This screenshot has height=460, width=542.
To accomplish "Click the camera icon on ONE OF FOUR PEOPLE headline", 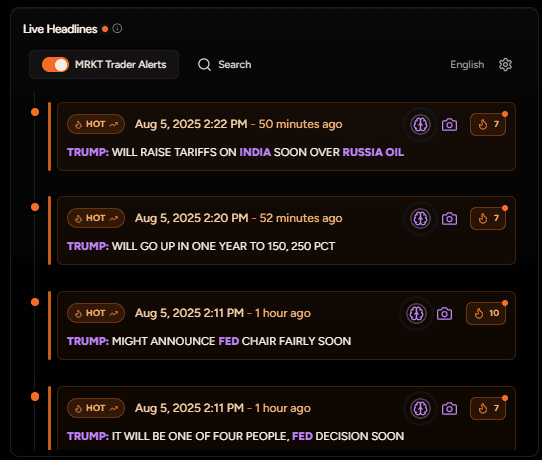I will [449, 409].
